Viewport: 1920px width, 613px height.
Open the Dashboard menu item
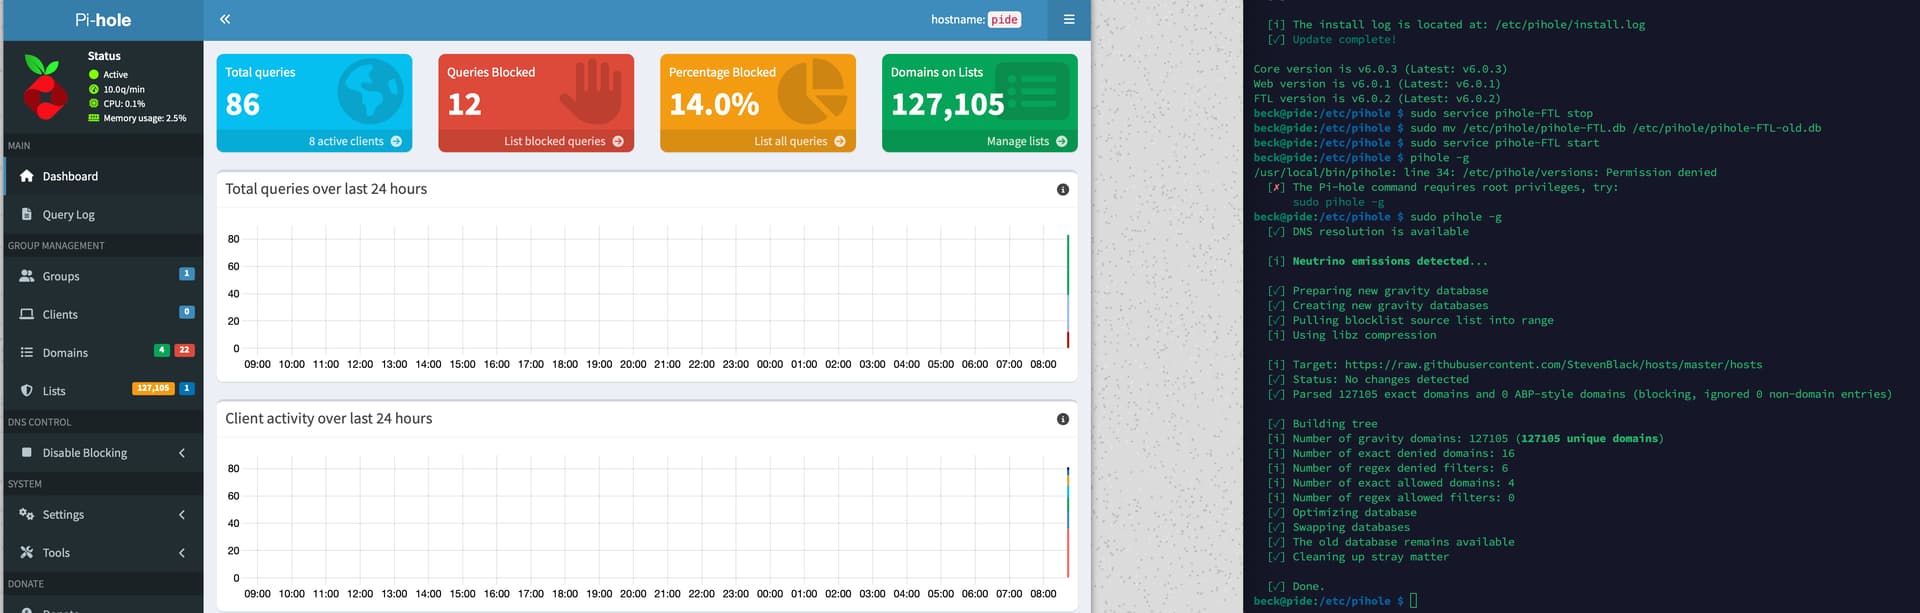(x=103, y=176)
